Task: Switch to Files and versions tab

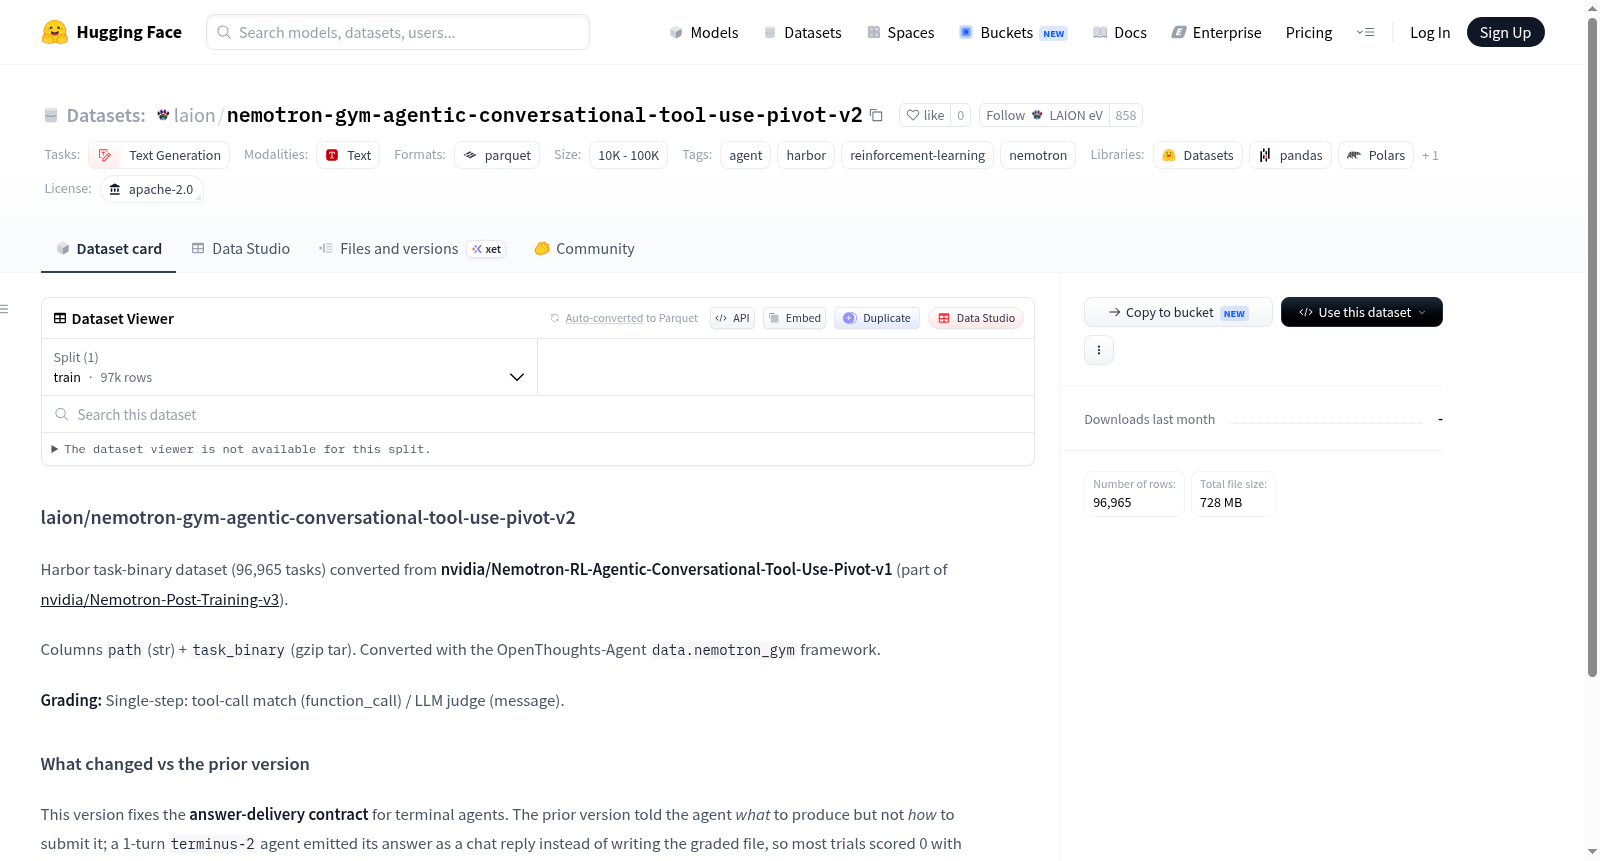Action: (412, 249)
